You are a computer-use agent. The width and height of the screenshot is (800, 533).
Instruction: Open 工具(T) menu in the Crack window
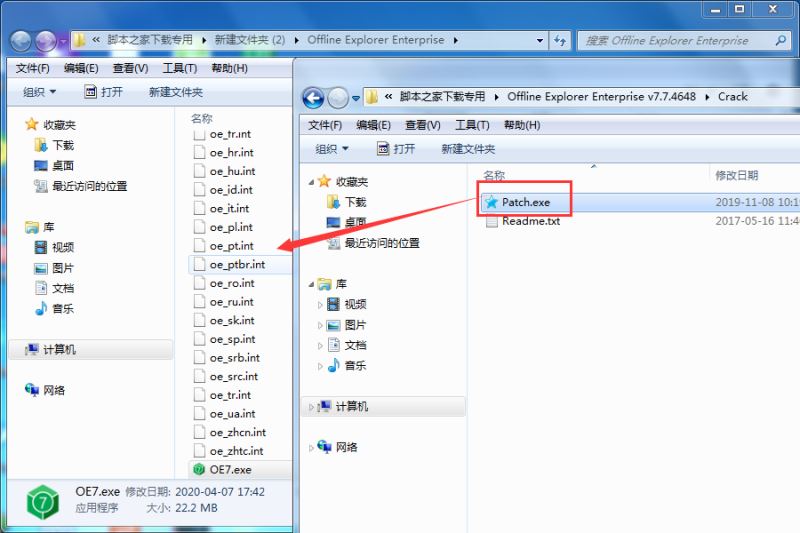(x=472, y=125)
